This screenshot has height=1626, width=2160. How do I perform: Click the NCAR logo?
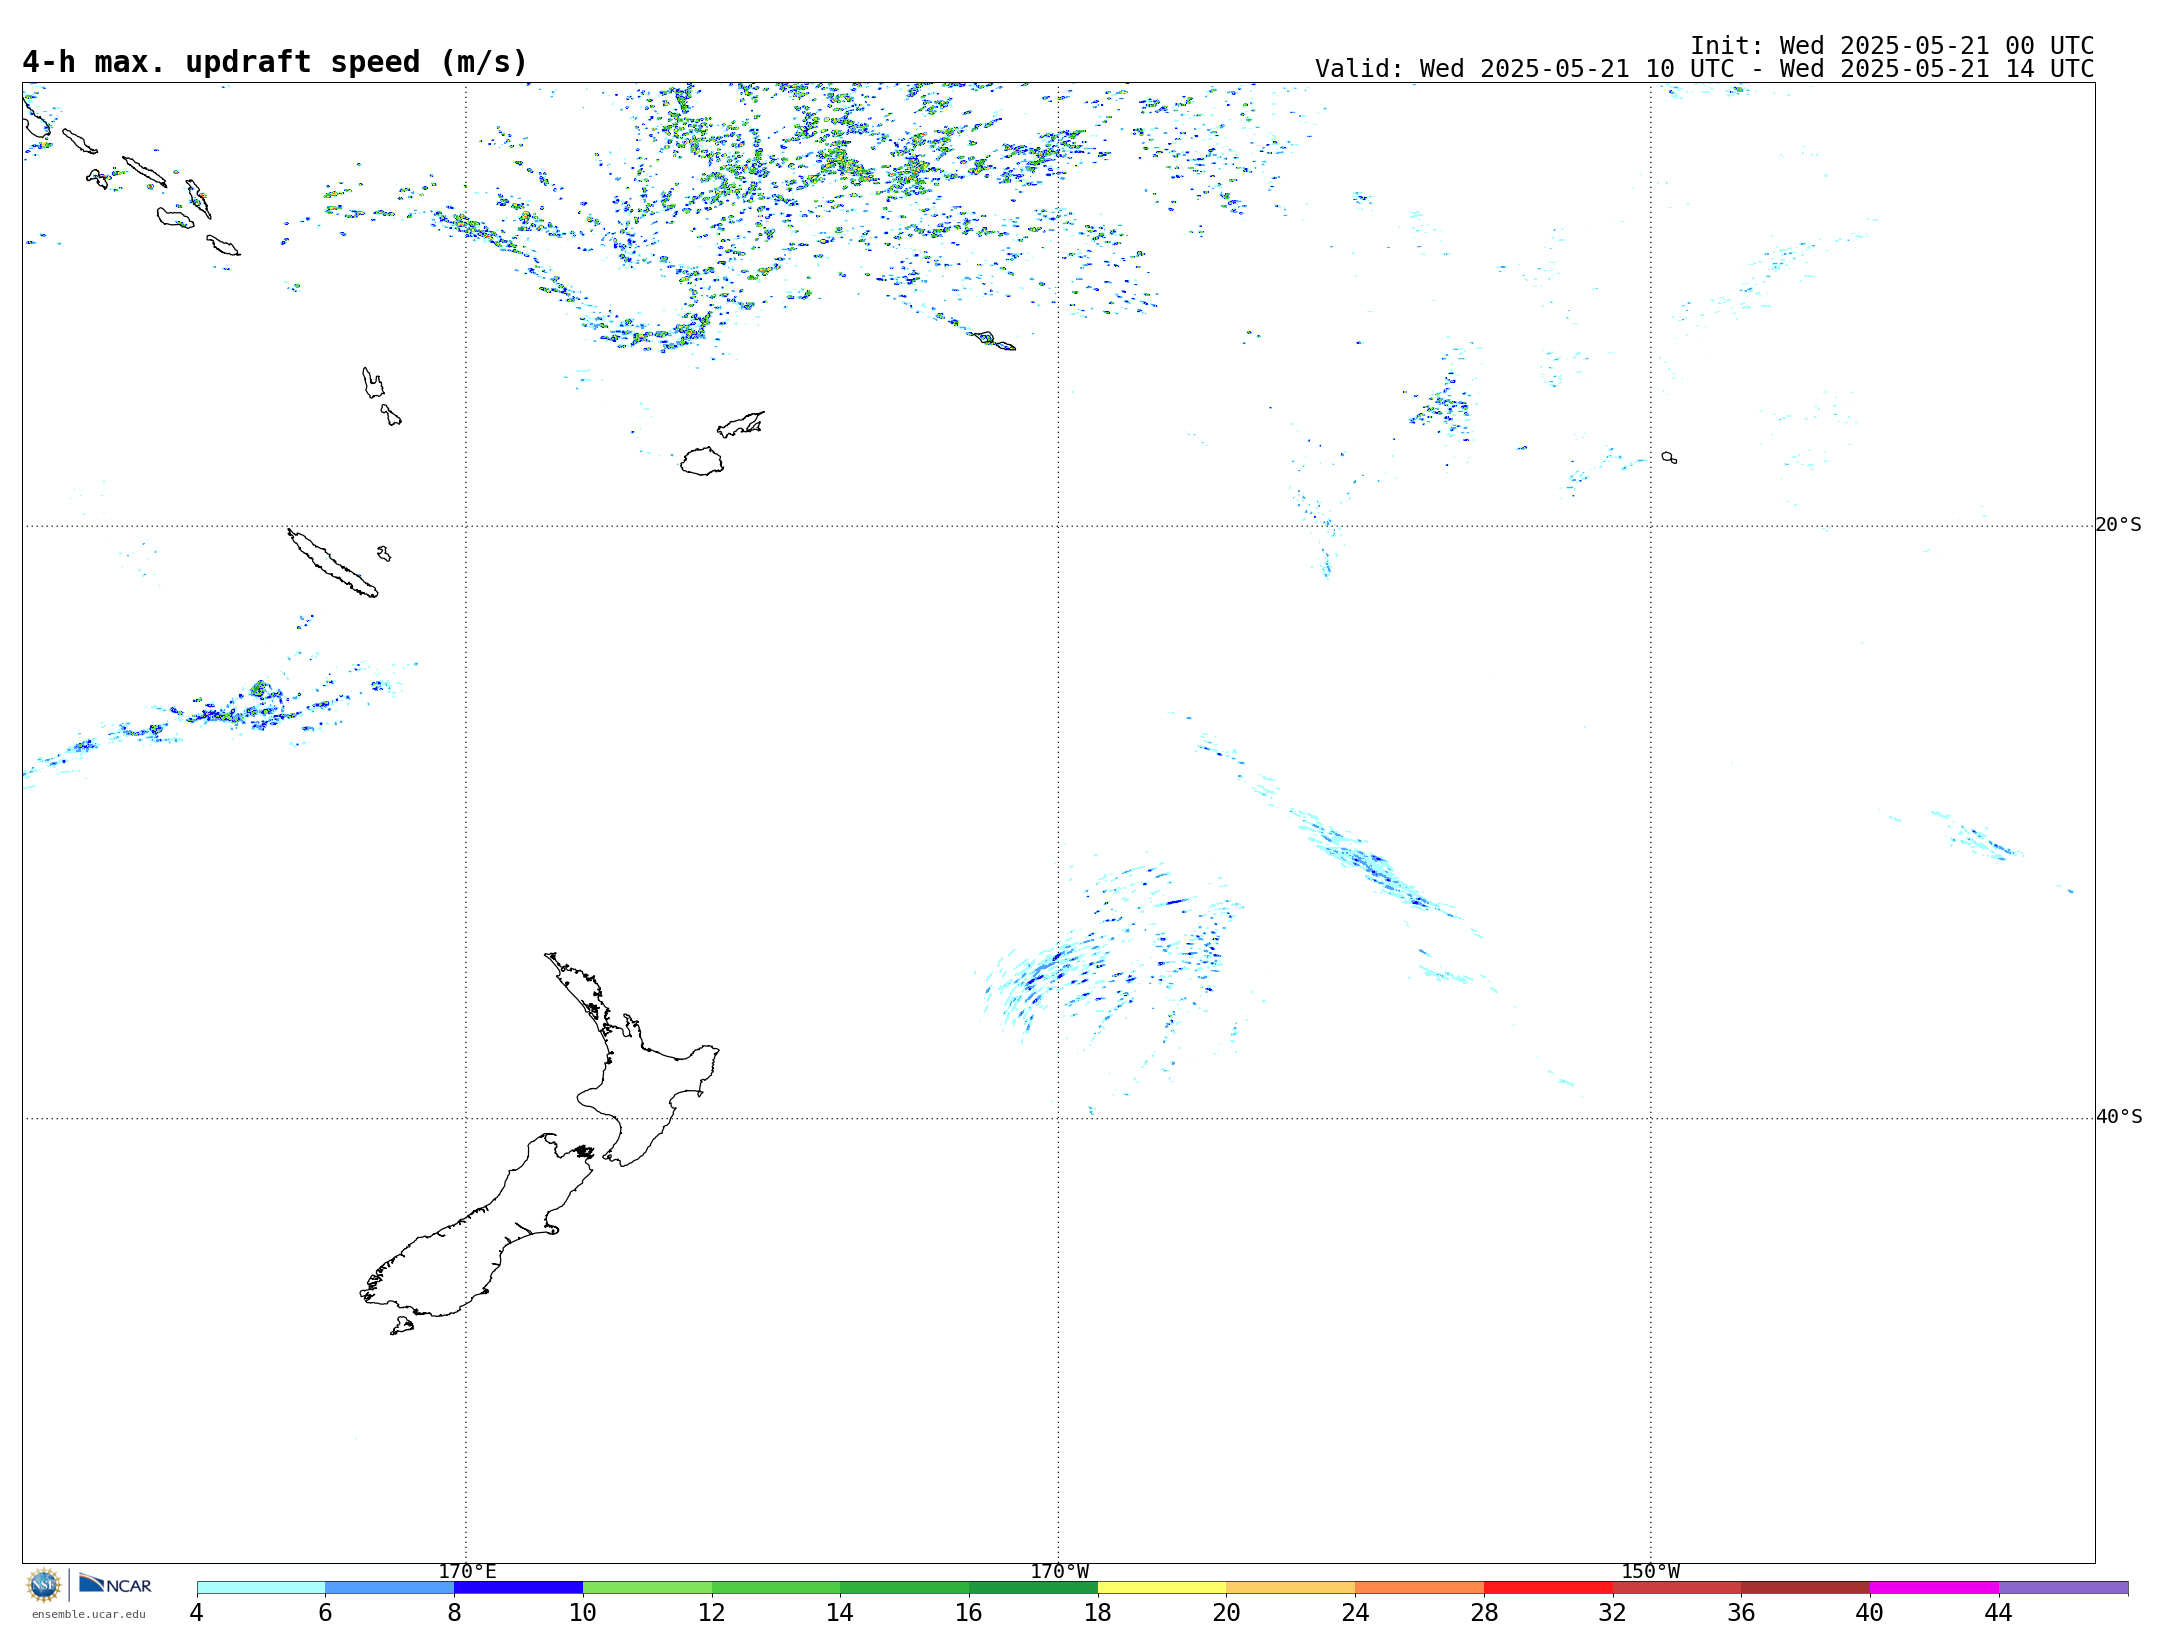[115, 1584]
